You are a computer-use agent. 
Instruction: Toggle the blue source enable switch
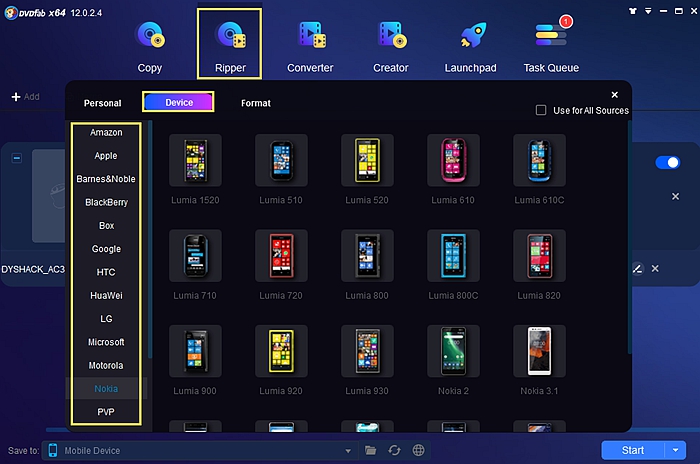(x=666, y=162)
